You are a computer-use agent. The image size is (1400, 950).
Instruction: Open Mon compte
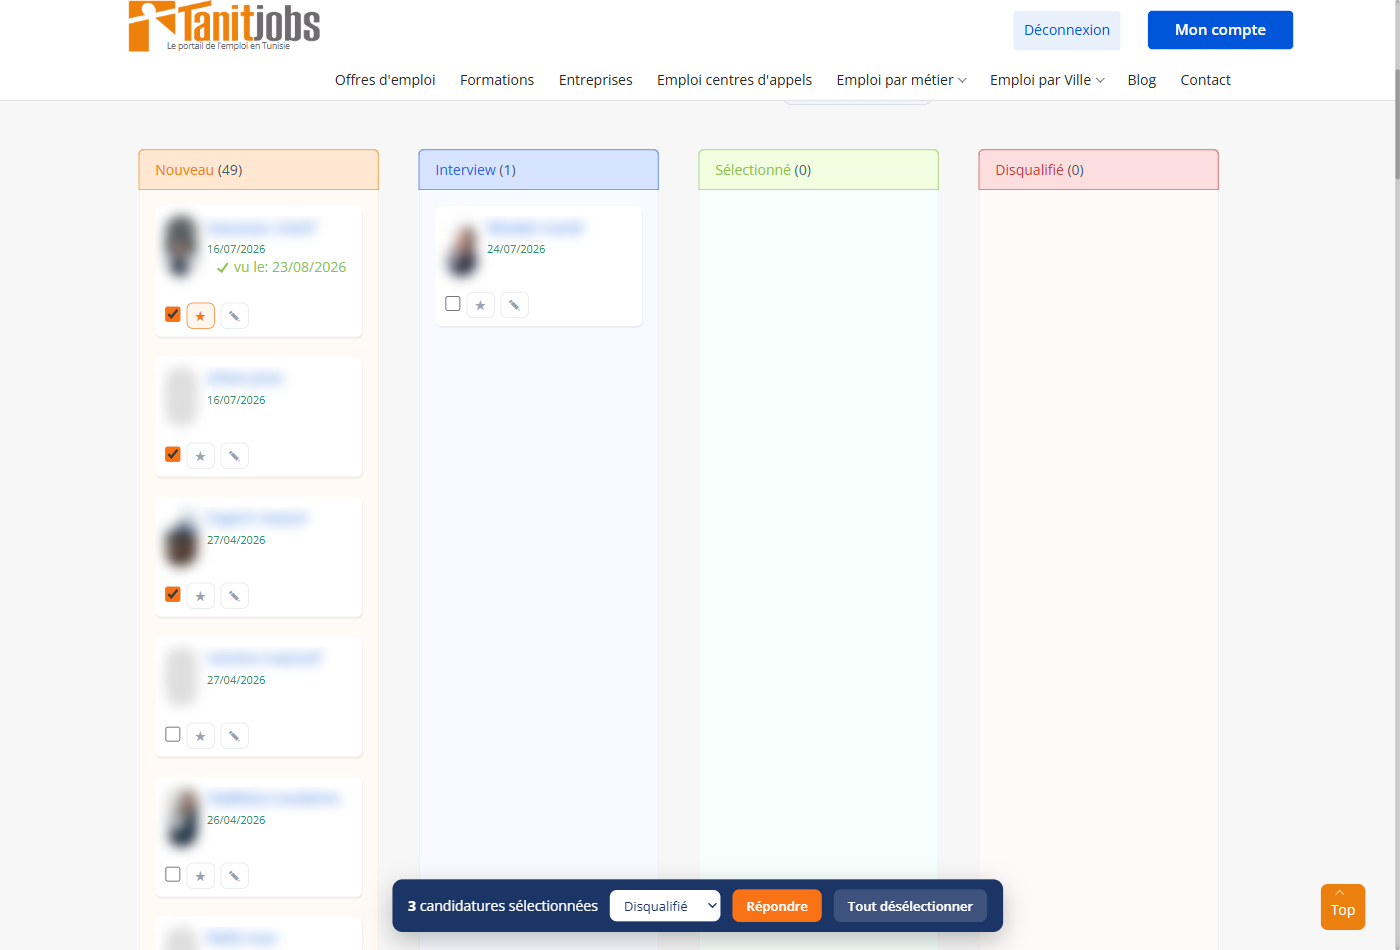pyautogui.click(x=1220, y=30)
